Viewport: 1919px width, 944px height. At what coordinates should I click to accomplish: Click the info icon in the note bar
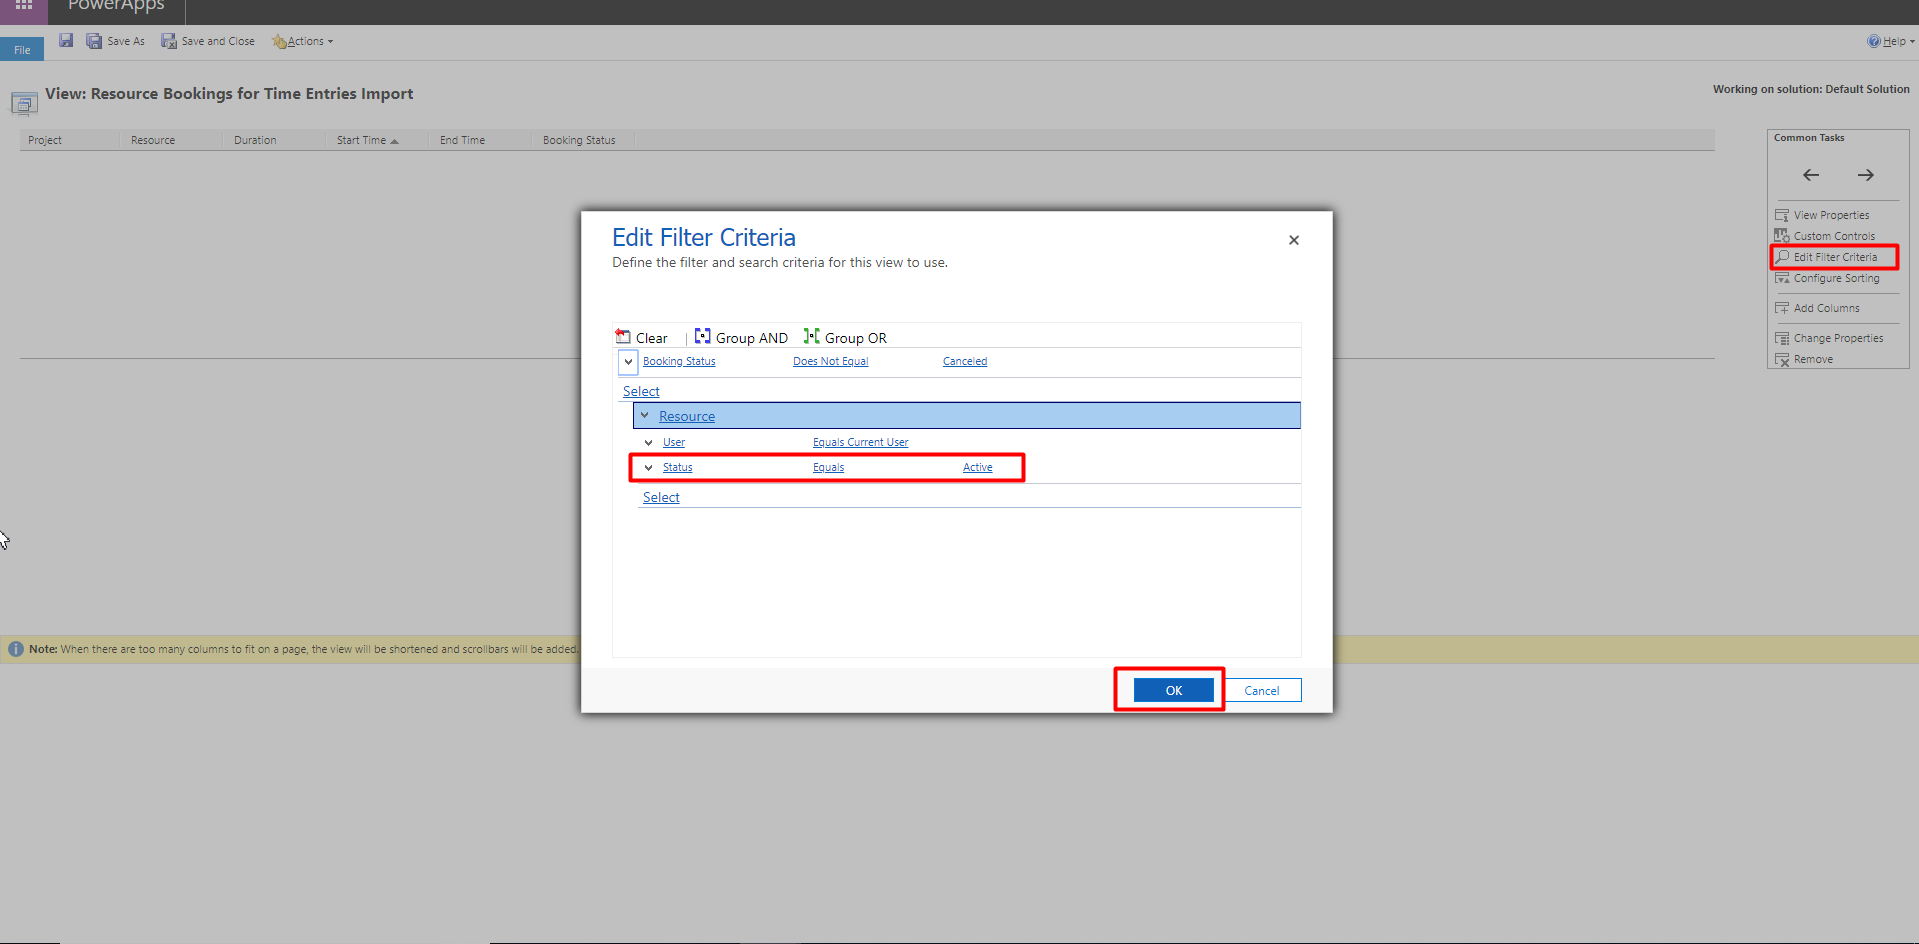click(x=16, y=649)
